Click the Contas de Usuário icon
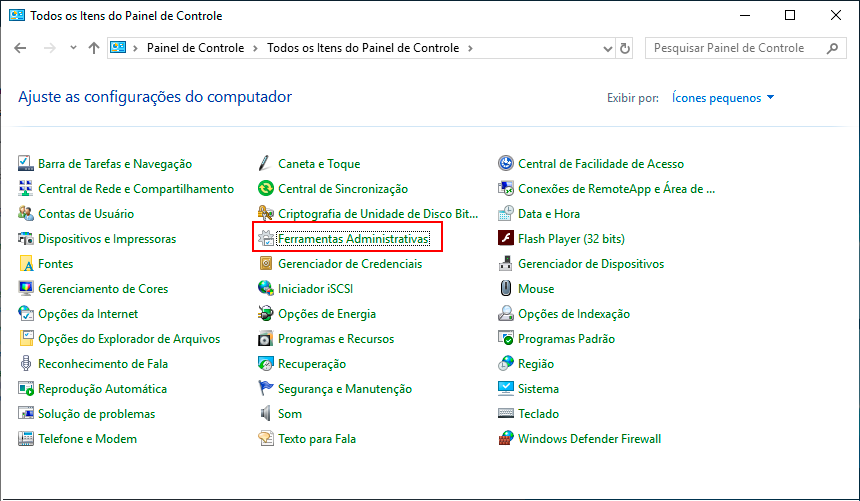The width and height of the screenshot is (860, 501). tap(26, 213)
